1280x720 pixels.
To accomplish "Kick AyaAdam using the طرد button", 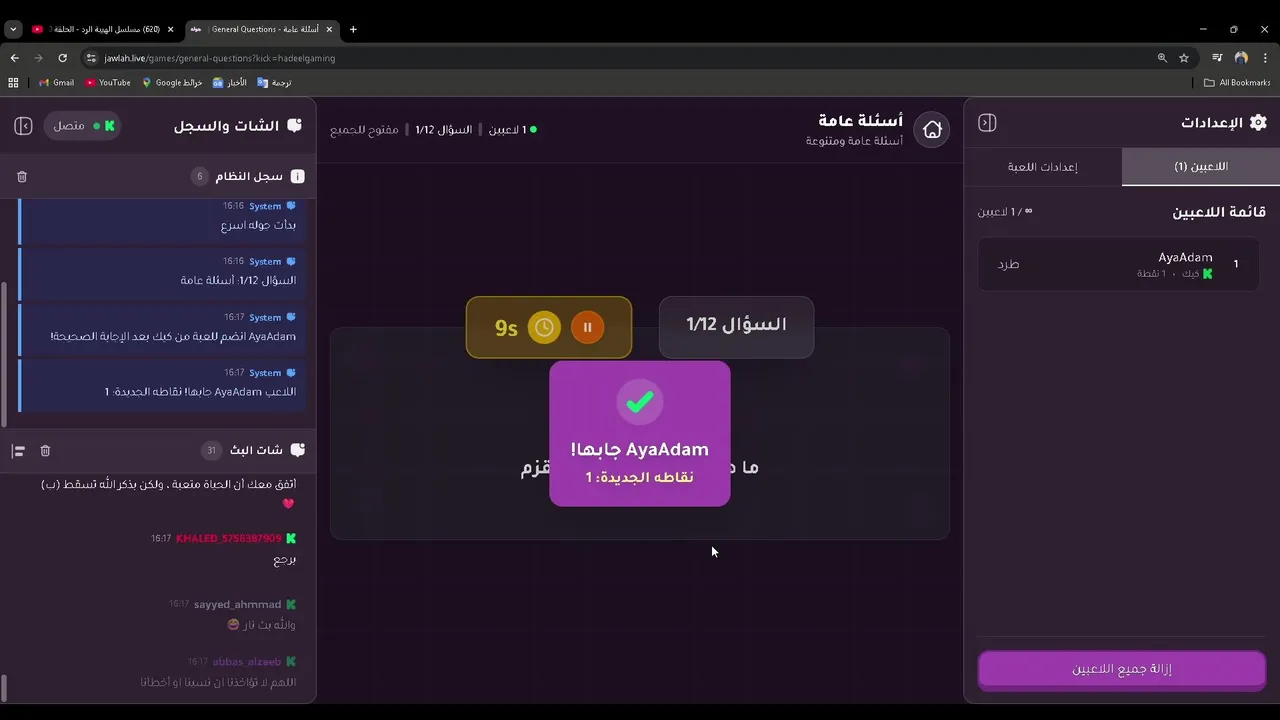I will pos(1008,265).
